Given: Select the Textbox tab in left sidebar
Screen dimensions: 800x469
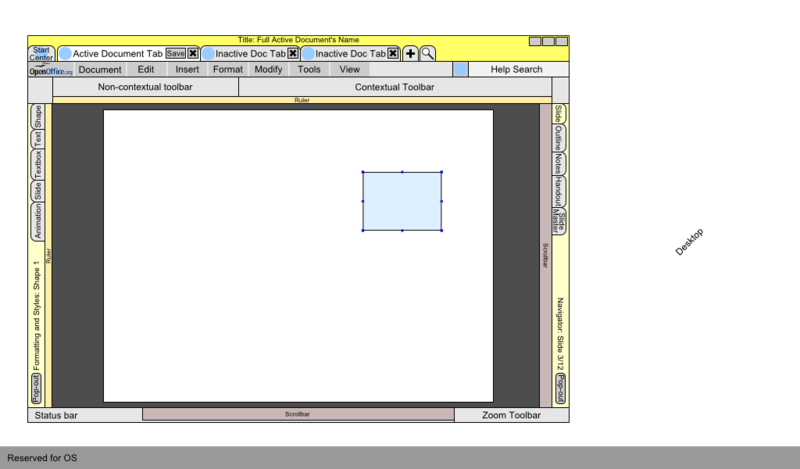Looking at the screenshot, I should pyautogui.click(x=38, y=163).
